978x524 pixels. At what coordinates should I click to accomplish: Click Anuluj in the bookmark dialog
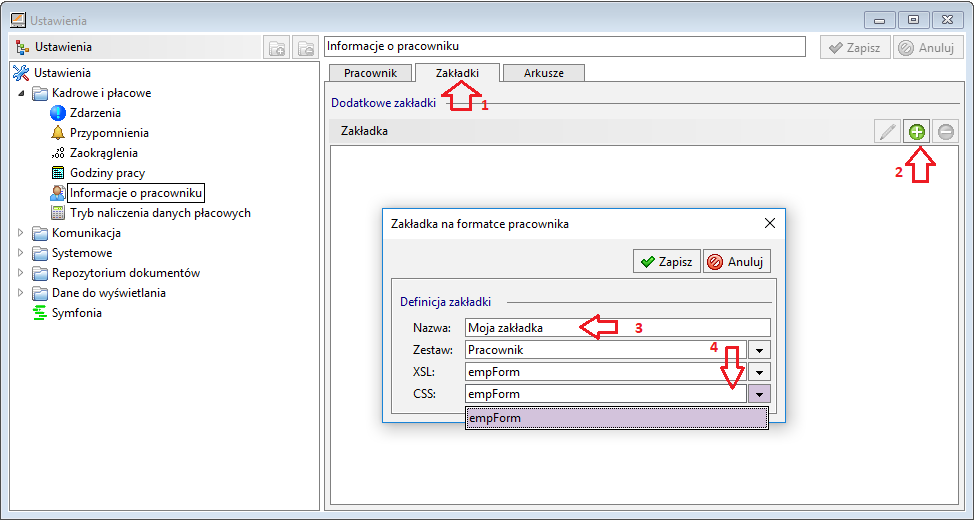[737, 261]
